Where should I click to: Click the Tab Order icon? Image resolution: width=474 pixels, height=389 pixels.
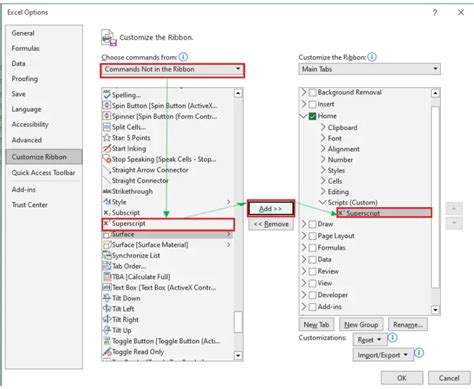pyautogui.click(x=107, y=266)
